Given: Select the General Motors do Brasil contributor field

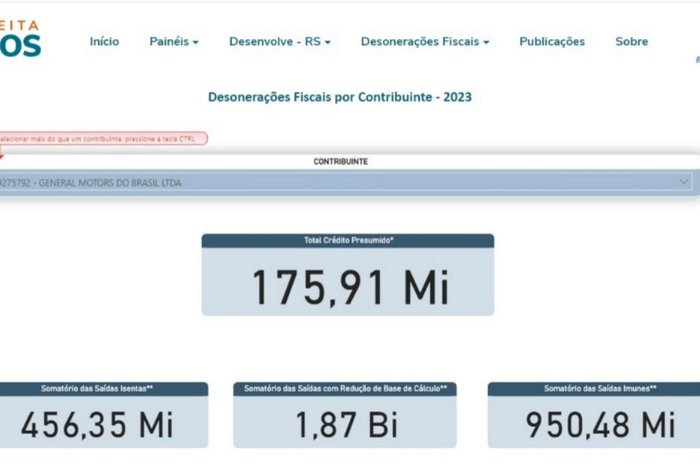Looking at the screenshot, I should pyautogui.click(x=346, y=182).
